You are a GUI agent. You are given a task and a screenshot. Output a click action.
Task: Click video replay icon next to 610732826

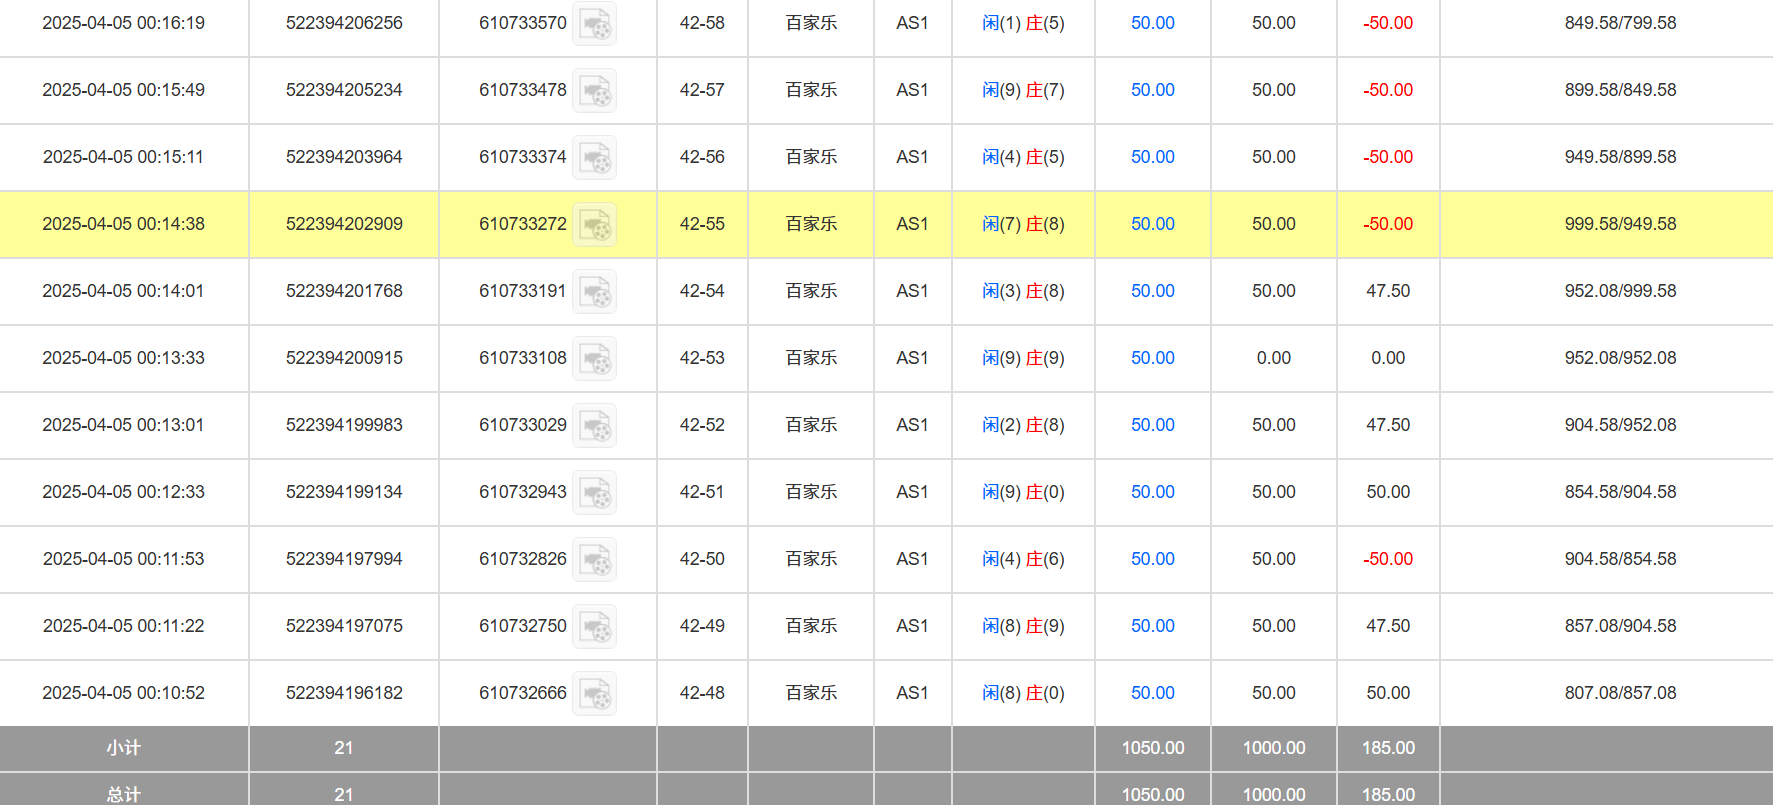(595, 560)
